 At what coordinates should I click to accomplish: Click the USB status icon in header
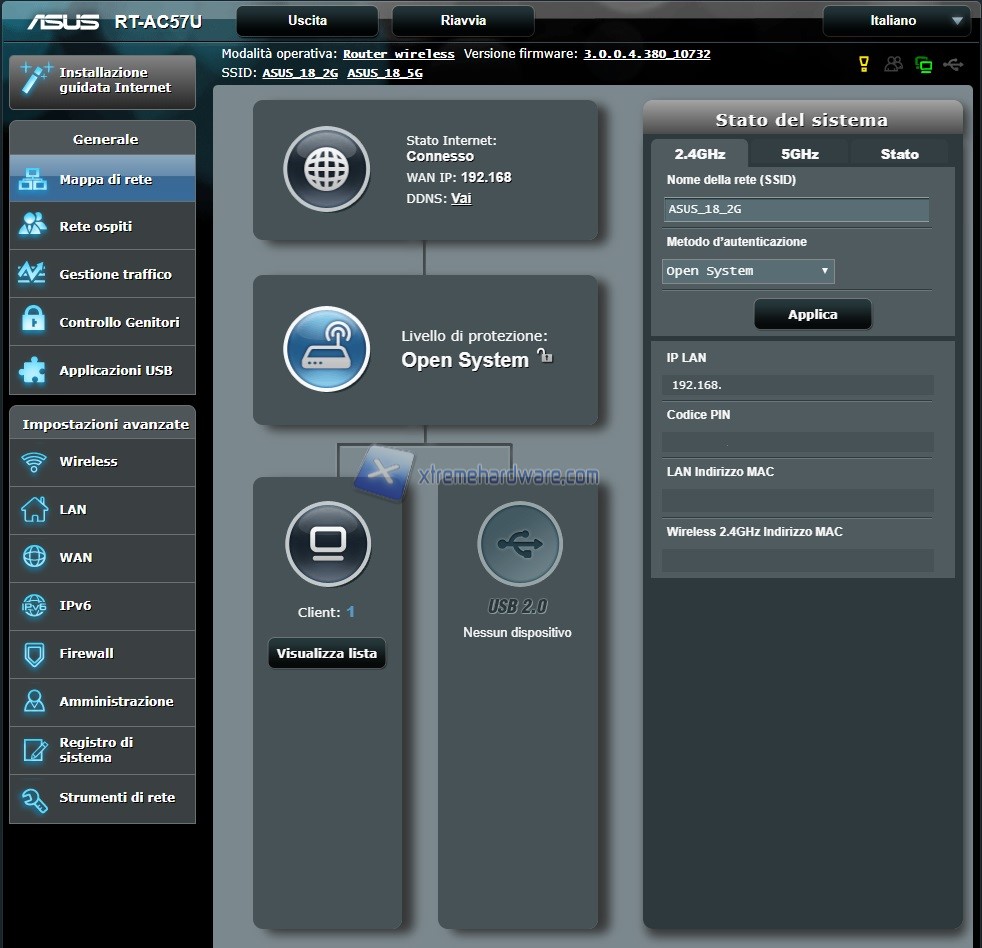(x=954, y=64)
